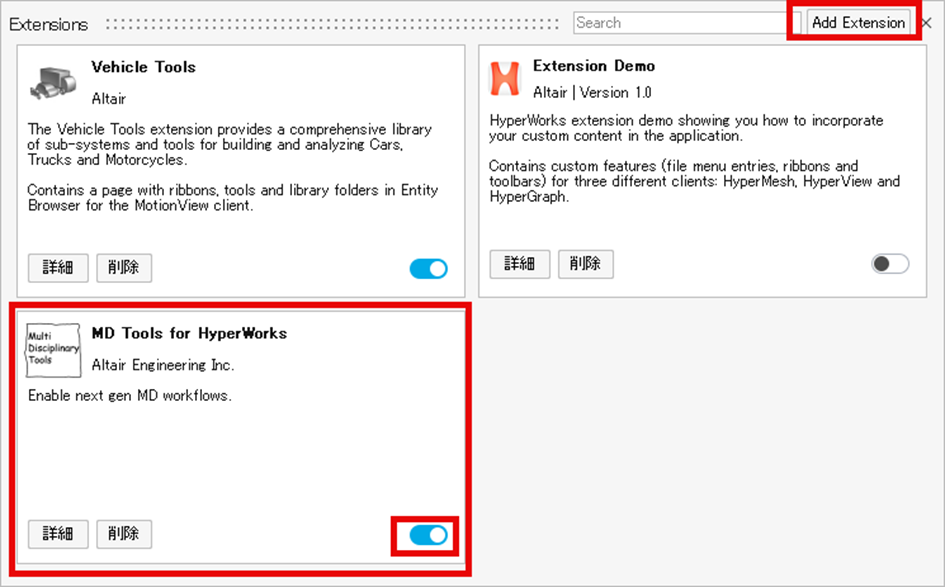The height and width of the screenshot is (587, 945).
Task: Click 削除 to remove Vehicle Tools
Action: (124, 268)
